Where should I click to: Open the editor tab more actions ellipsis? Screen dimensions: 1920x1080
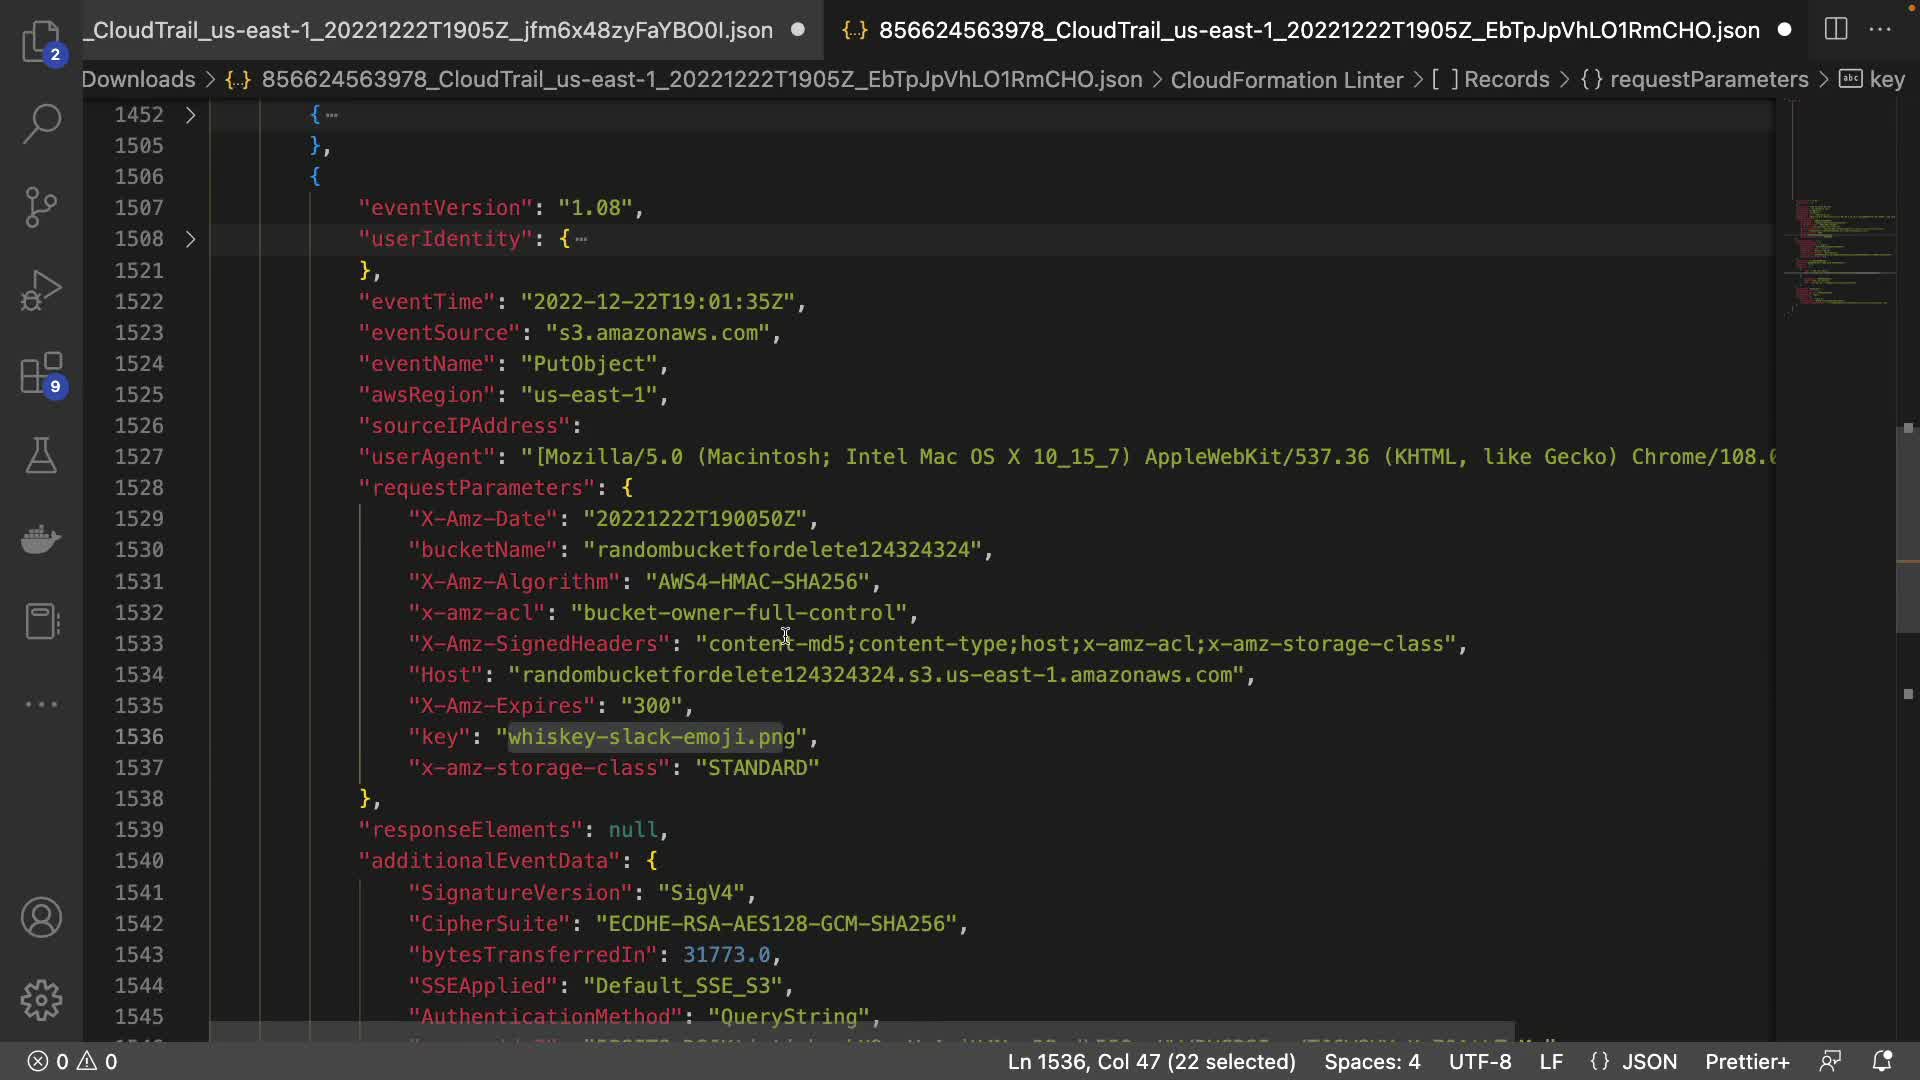1880,29
